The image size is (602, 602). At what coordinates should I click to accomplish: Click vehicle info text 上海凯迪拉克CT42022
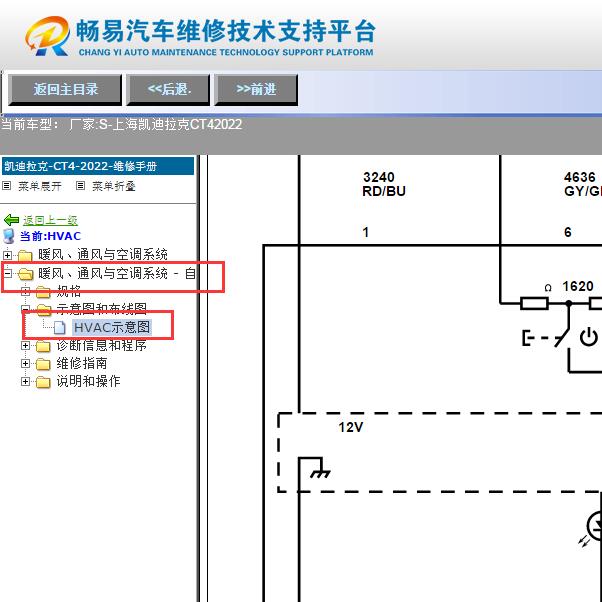pos(177,124)
